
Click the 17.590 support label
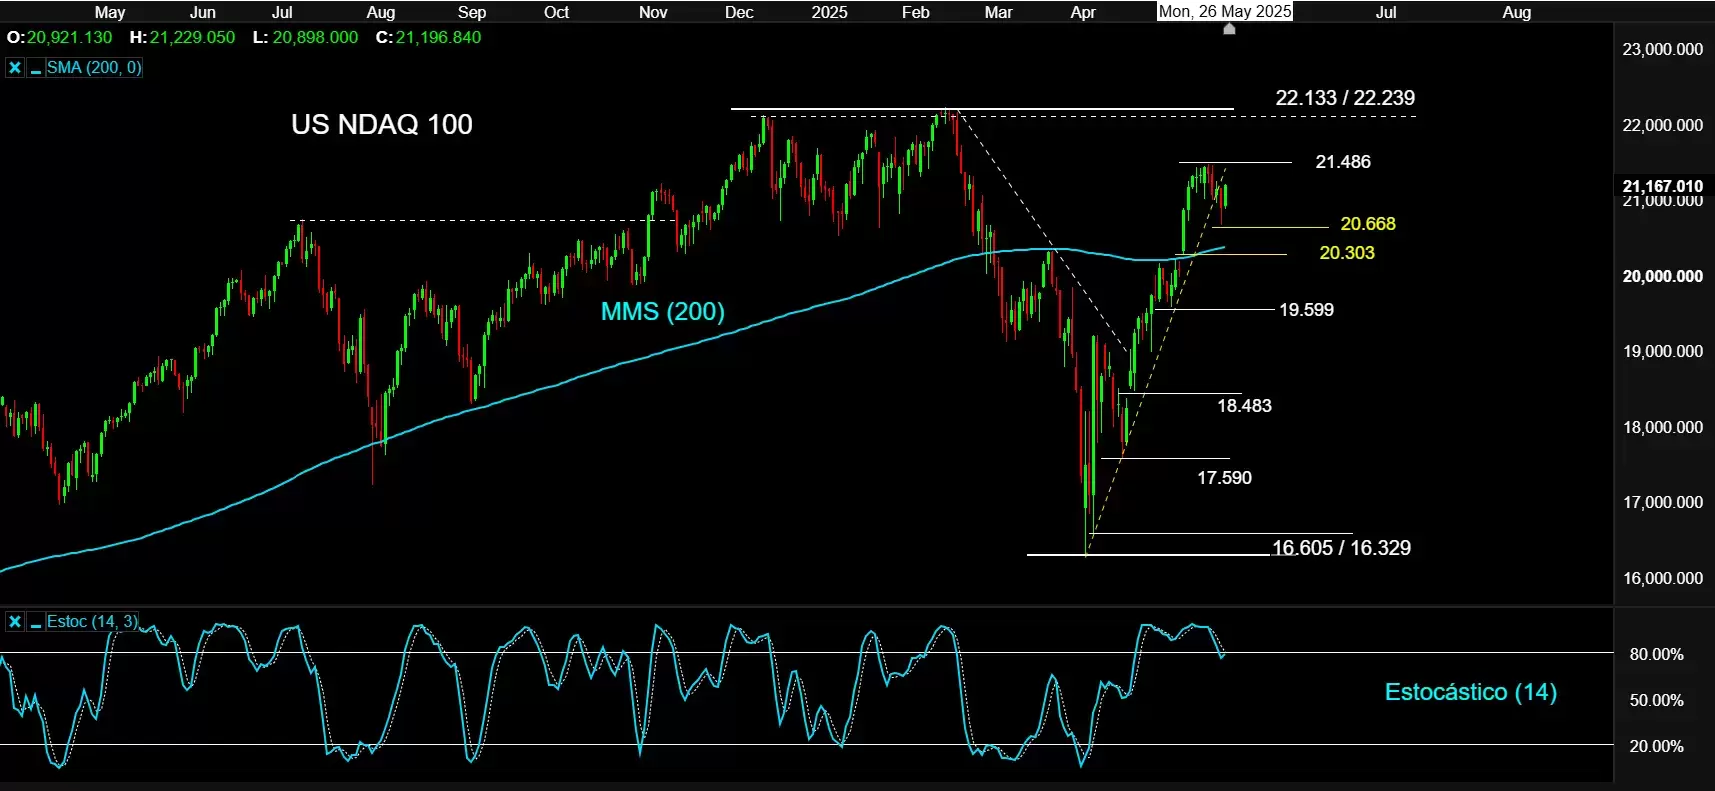coord(1224,478)
